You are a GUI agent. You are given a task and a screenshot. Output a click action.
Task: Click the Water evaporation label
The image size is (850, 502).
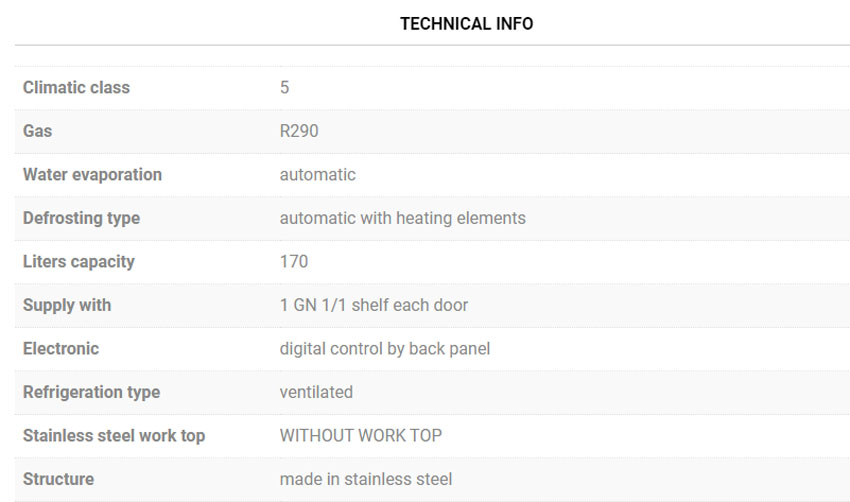click(92, 175)
